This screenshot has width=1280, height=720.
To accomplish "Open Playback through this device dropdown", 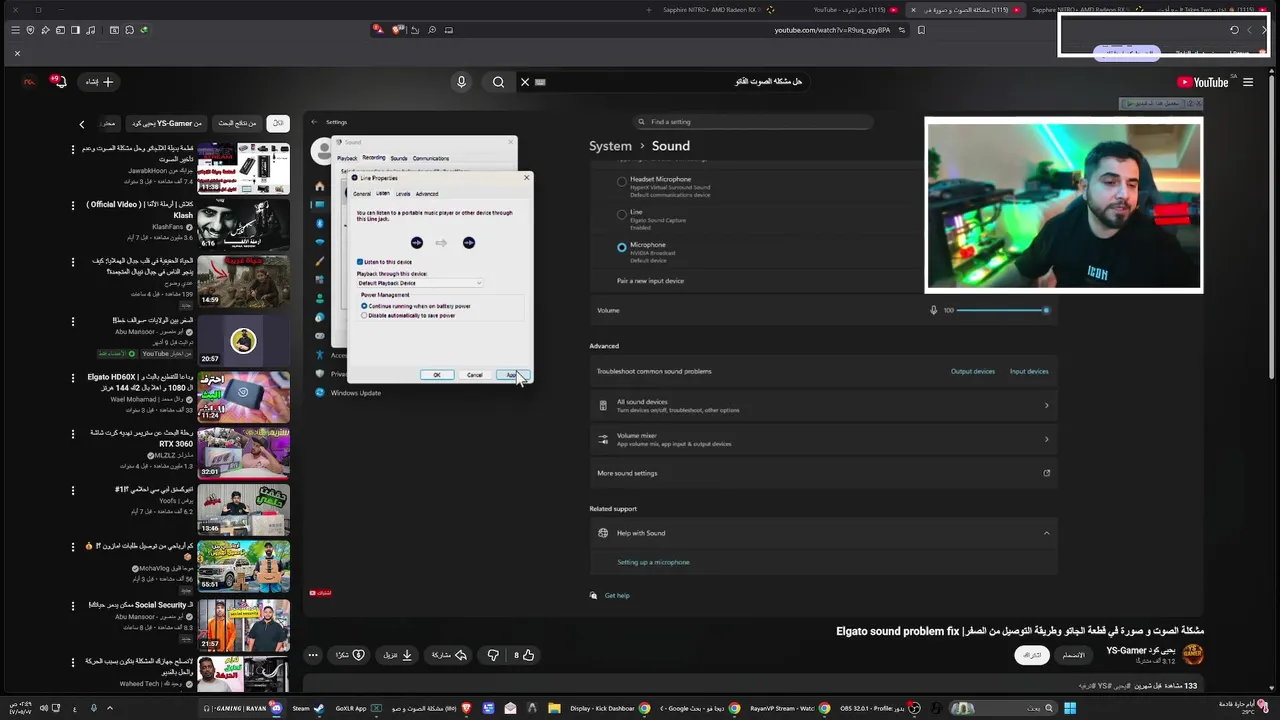I will (x=420, y=283).
